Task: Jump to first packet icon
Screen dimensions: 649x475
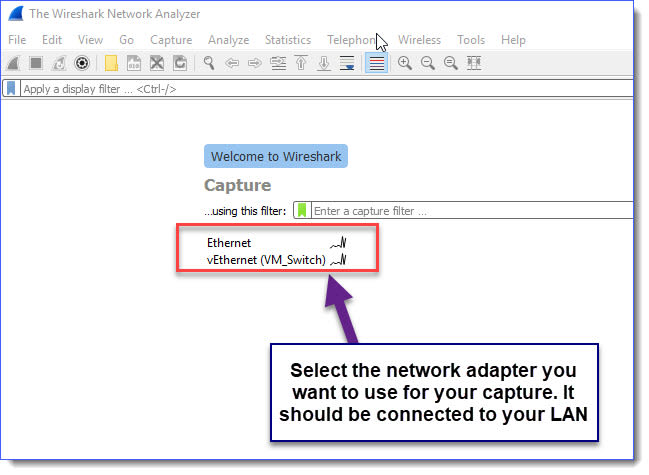Action: 301,63
